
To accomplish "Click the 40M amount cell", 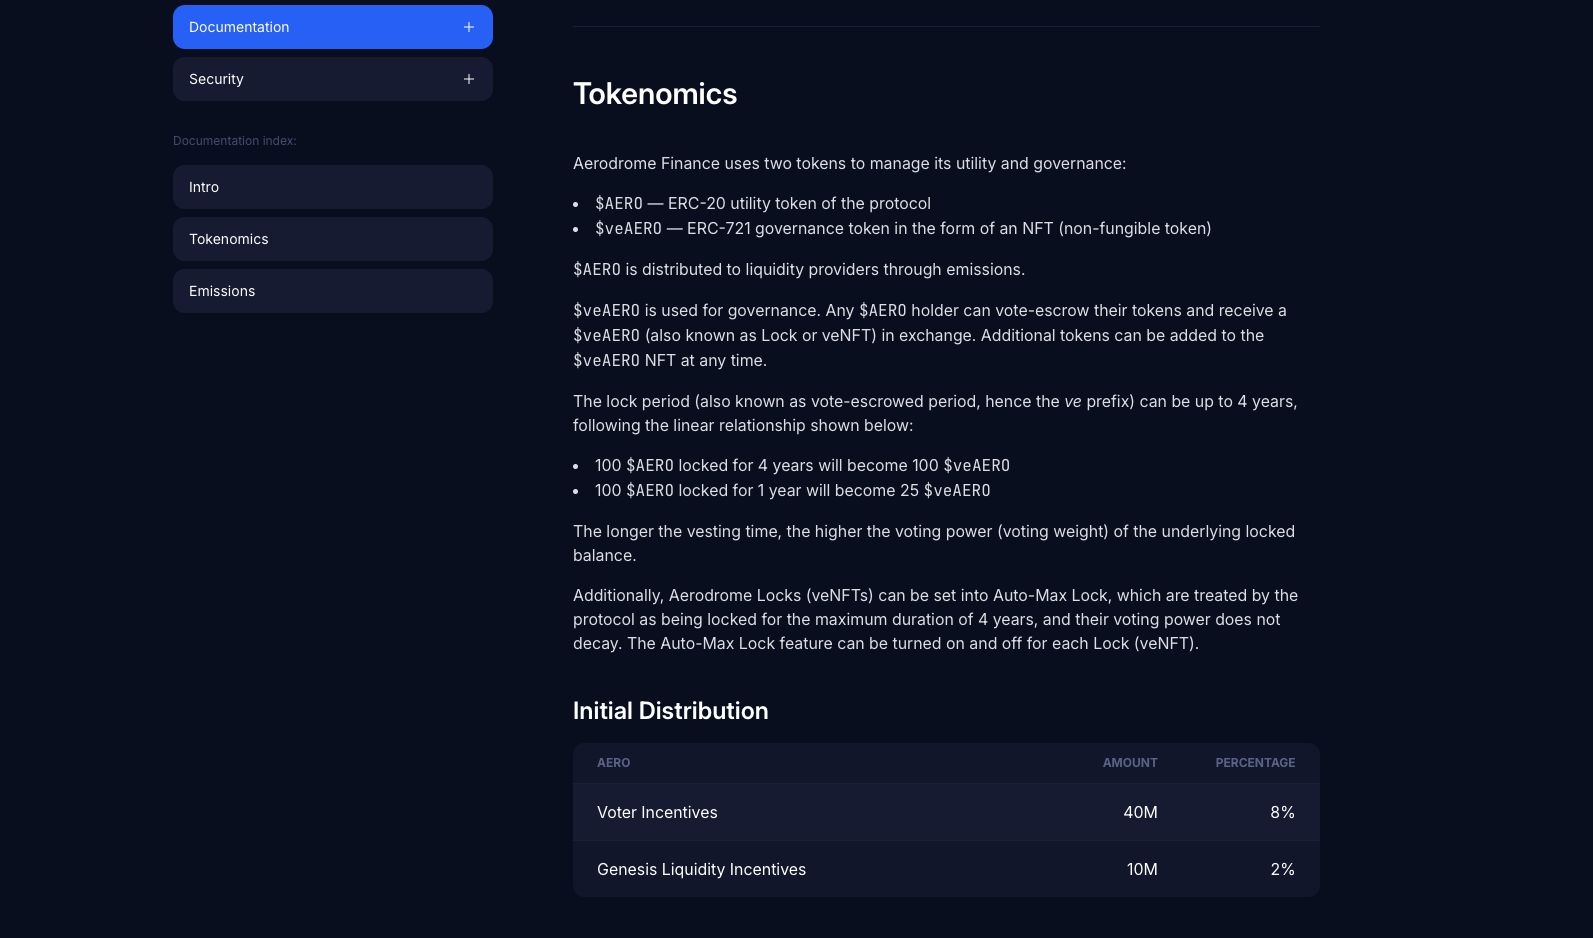I will coord(1140,812).
